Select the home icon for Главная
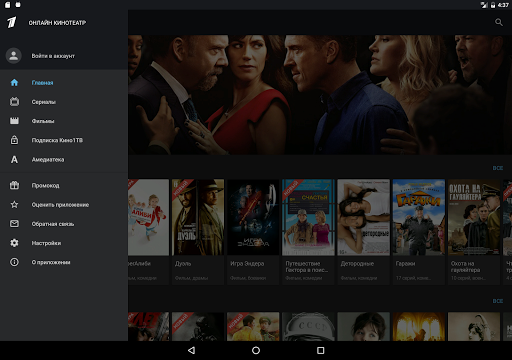 [x=14, y=82]
